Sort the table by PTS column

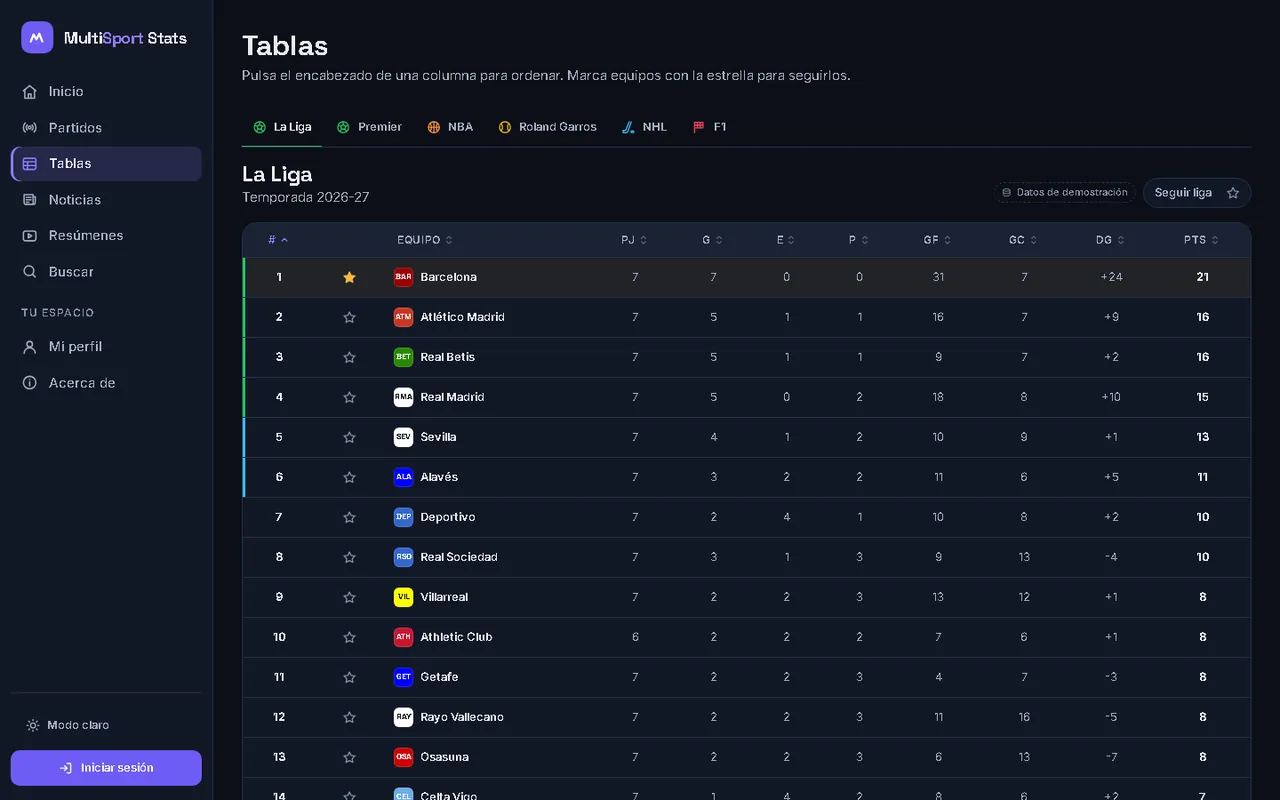pos(1201,240)
